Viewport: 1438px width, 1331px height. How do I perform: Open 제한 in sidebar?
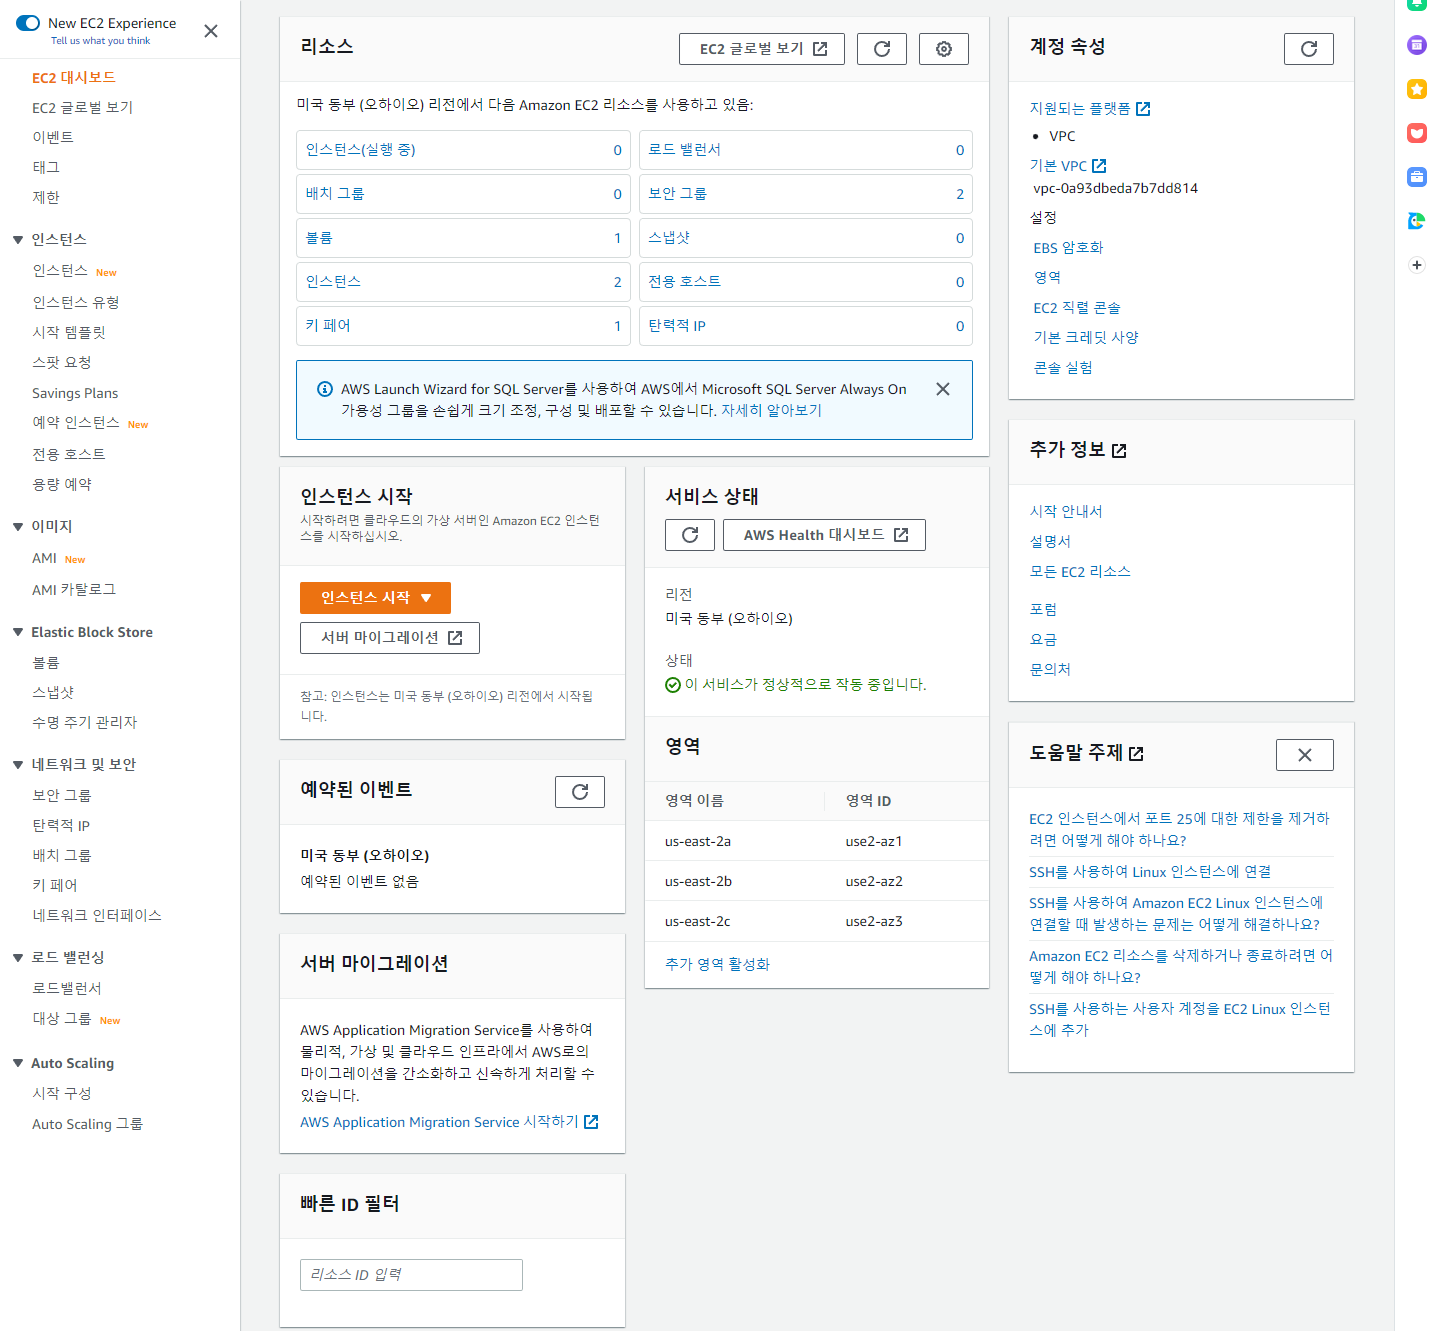click(x=46, y=198)
